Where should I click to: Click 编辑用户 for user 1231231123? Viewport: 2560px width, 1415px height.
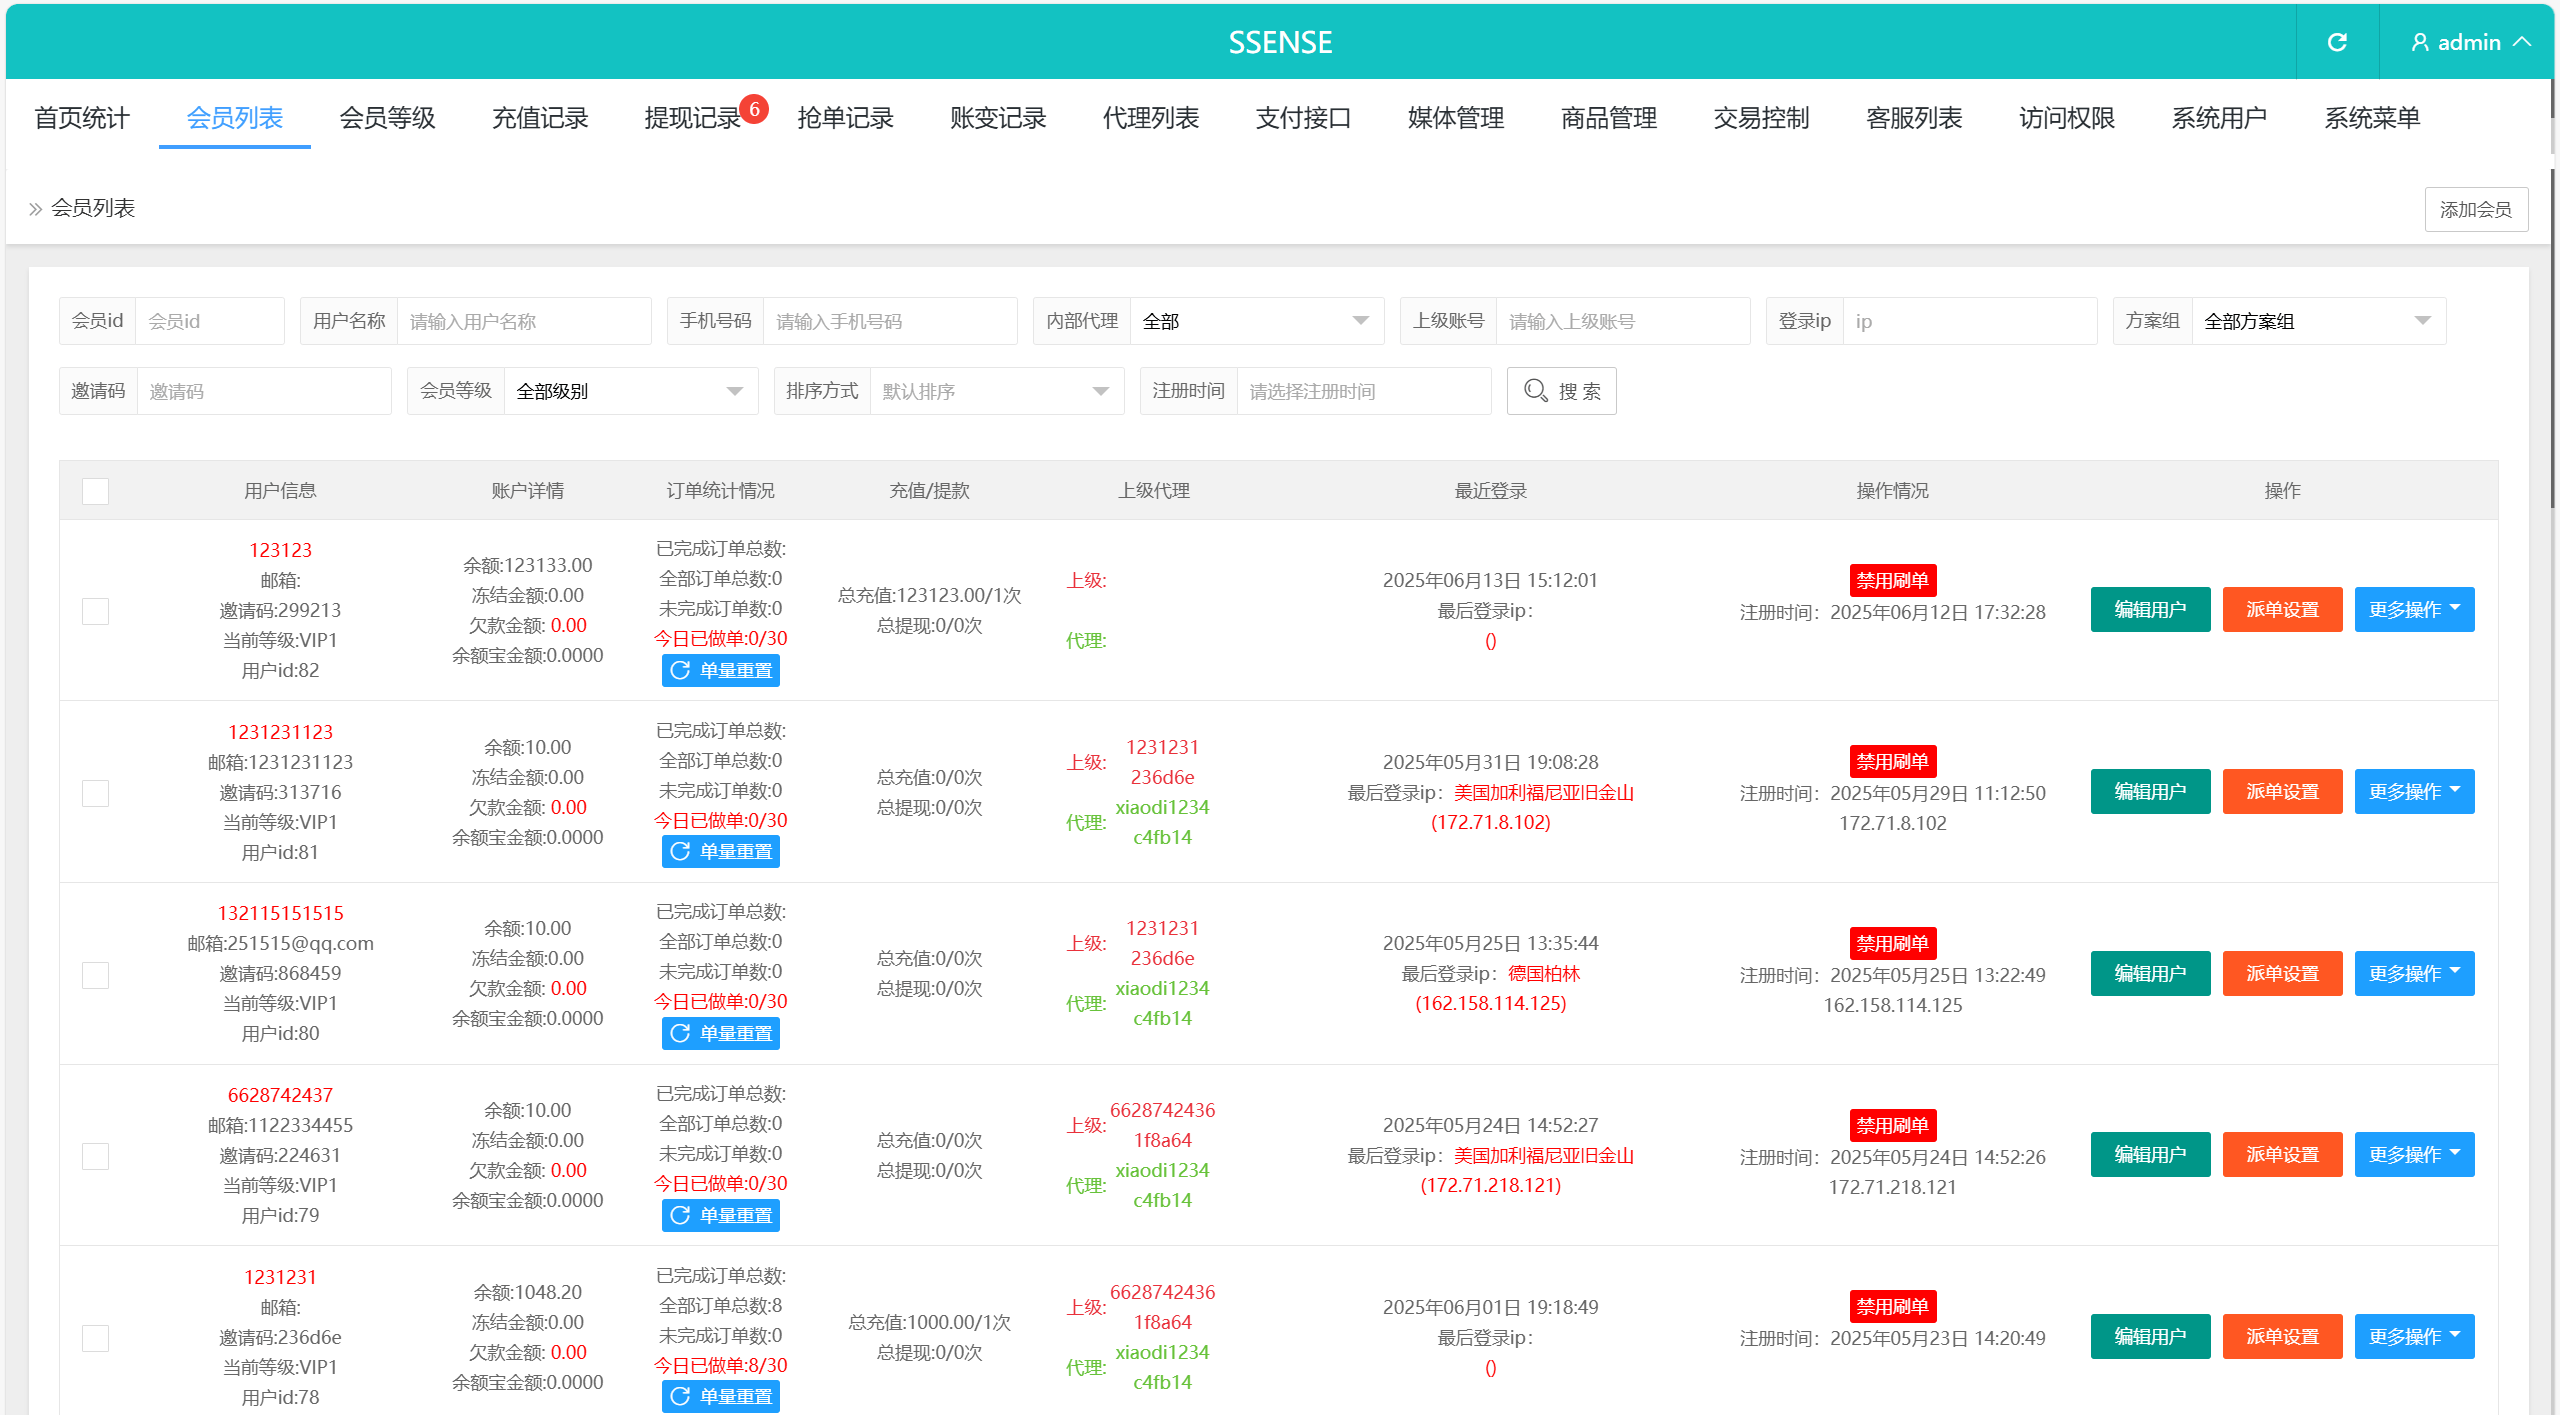coord(2149,791)
